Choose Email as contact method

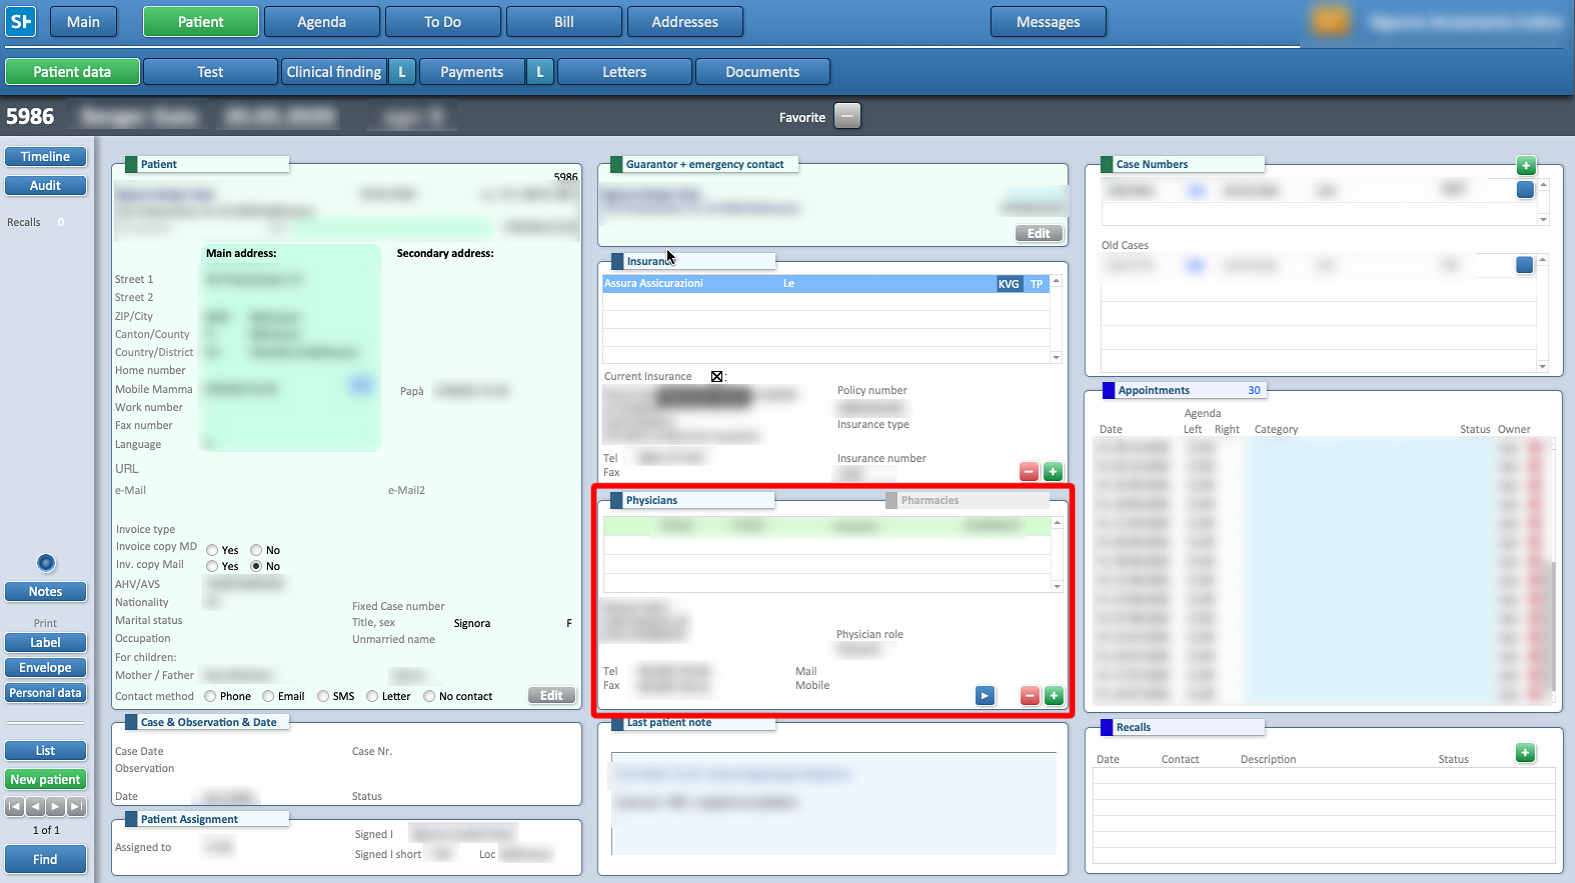[x=268, y=696]
